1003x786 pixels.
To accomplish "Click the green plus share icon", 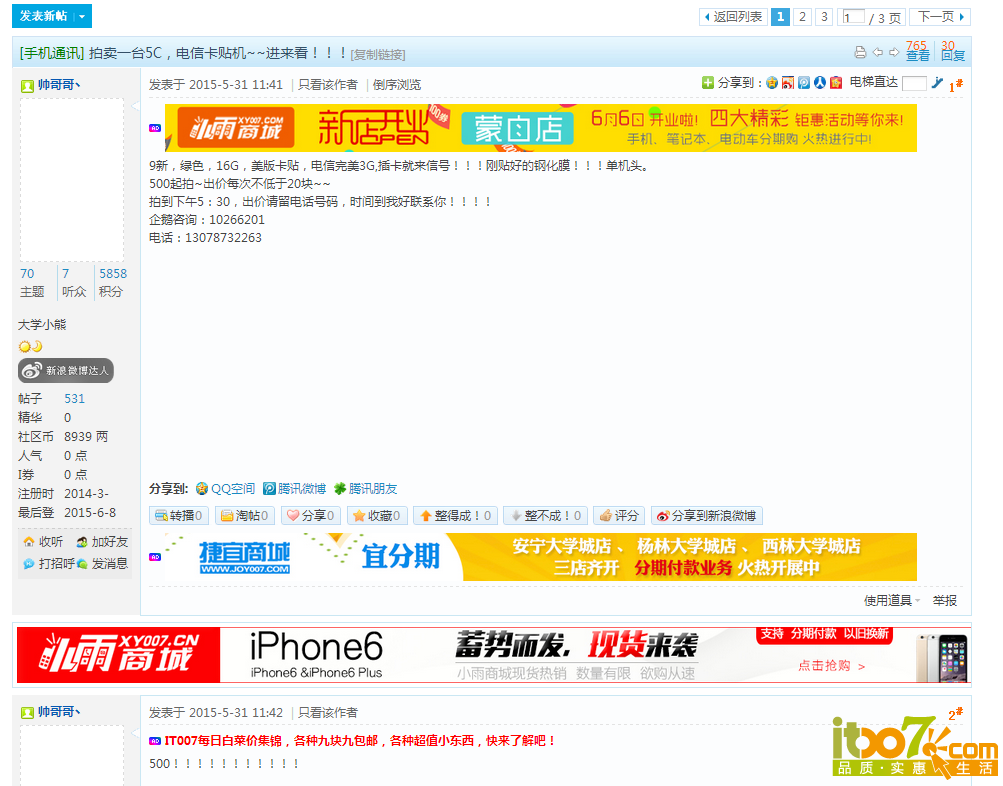I will [x=707, y=83].
